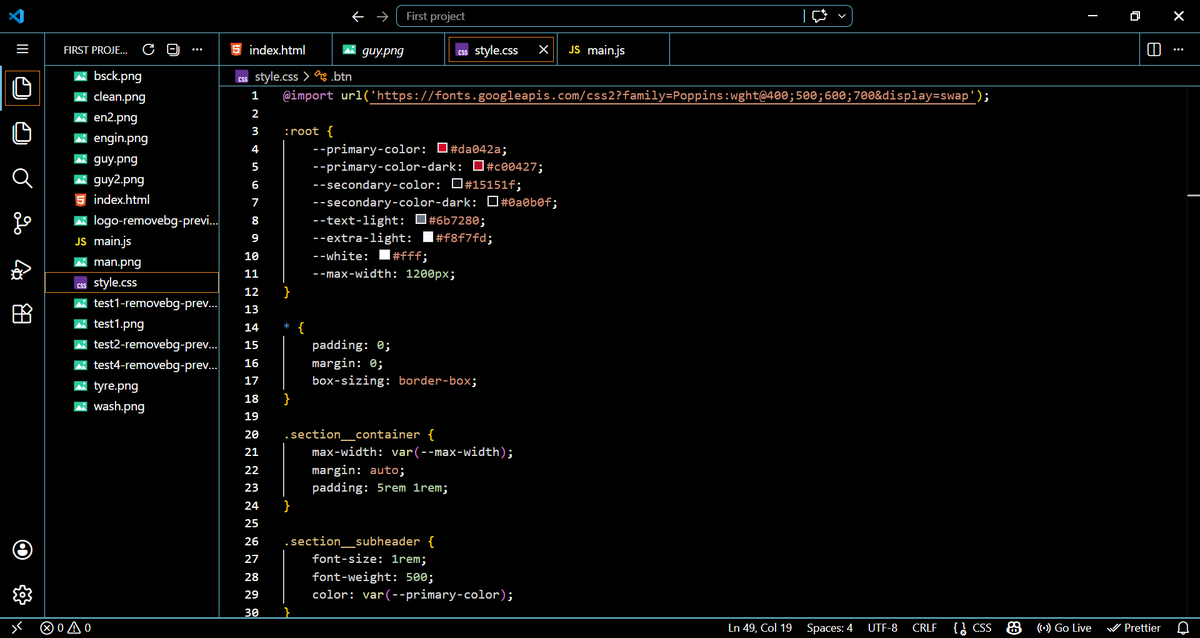Change indentation Spaces: 4
Image resolution: width=1200 pixels, height=638 pixels.
[x=830, y=627]
